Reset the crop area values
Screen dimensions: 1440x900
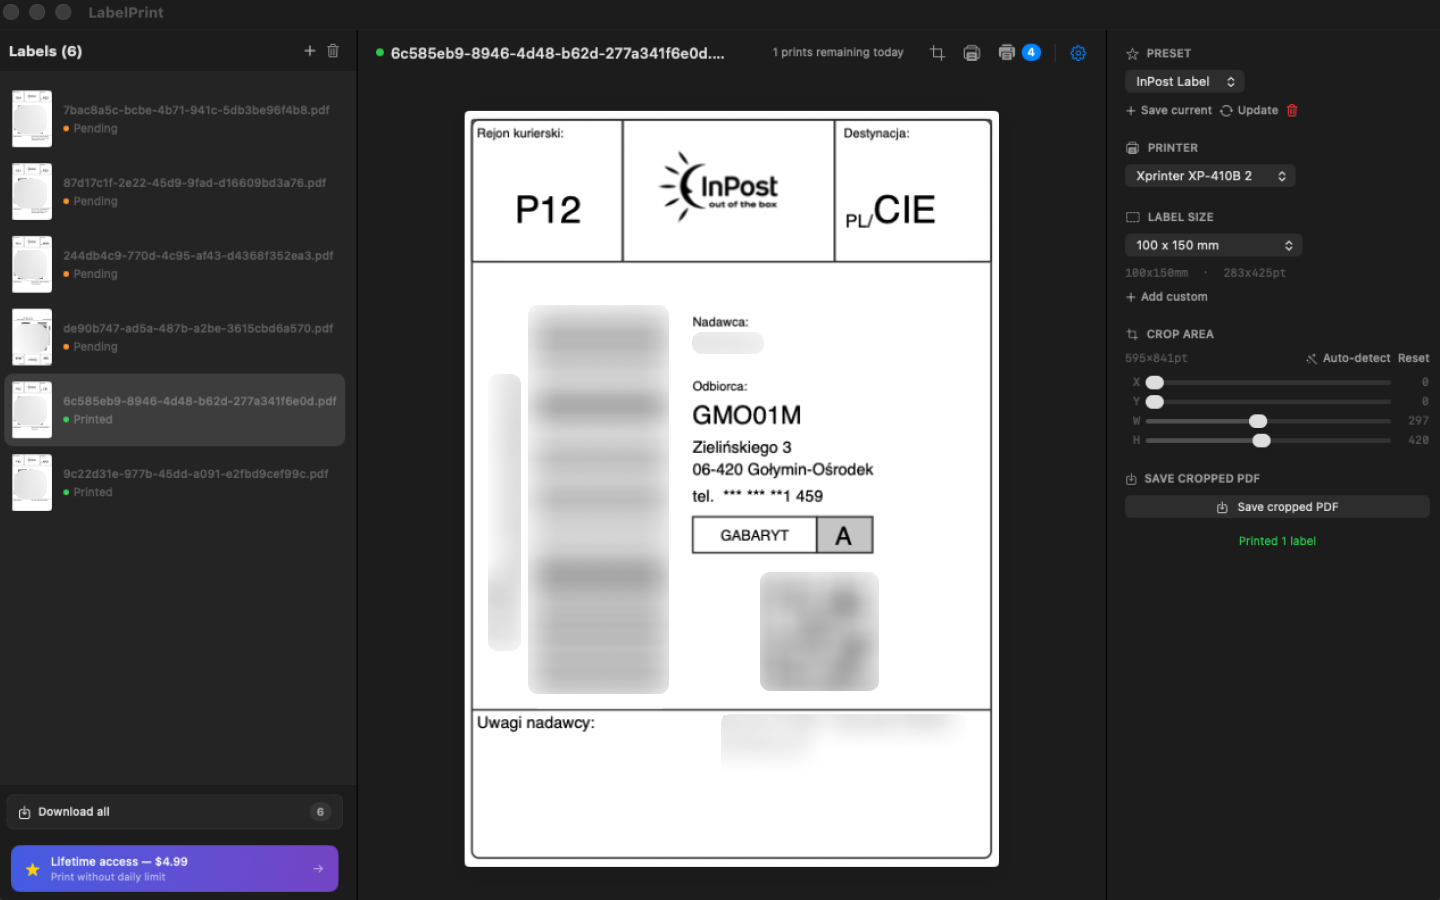[x=1413, y=357]
